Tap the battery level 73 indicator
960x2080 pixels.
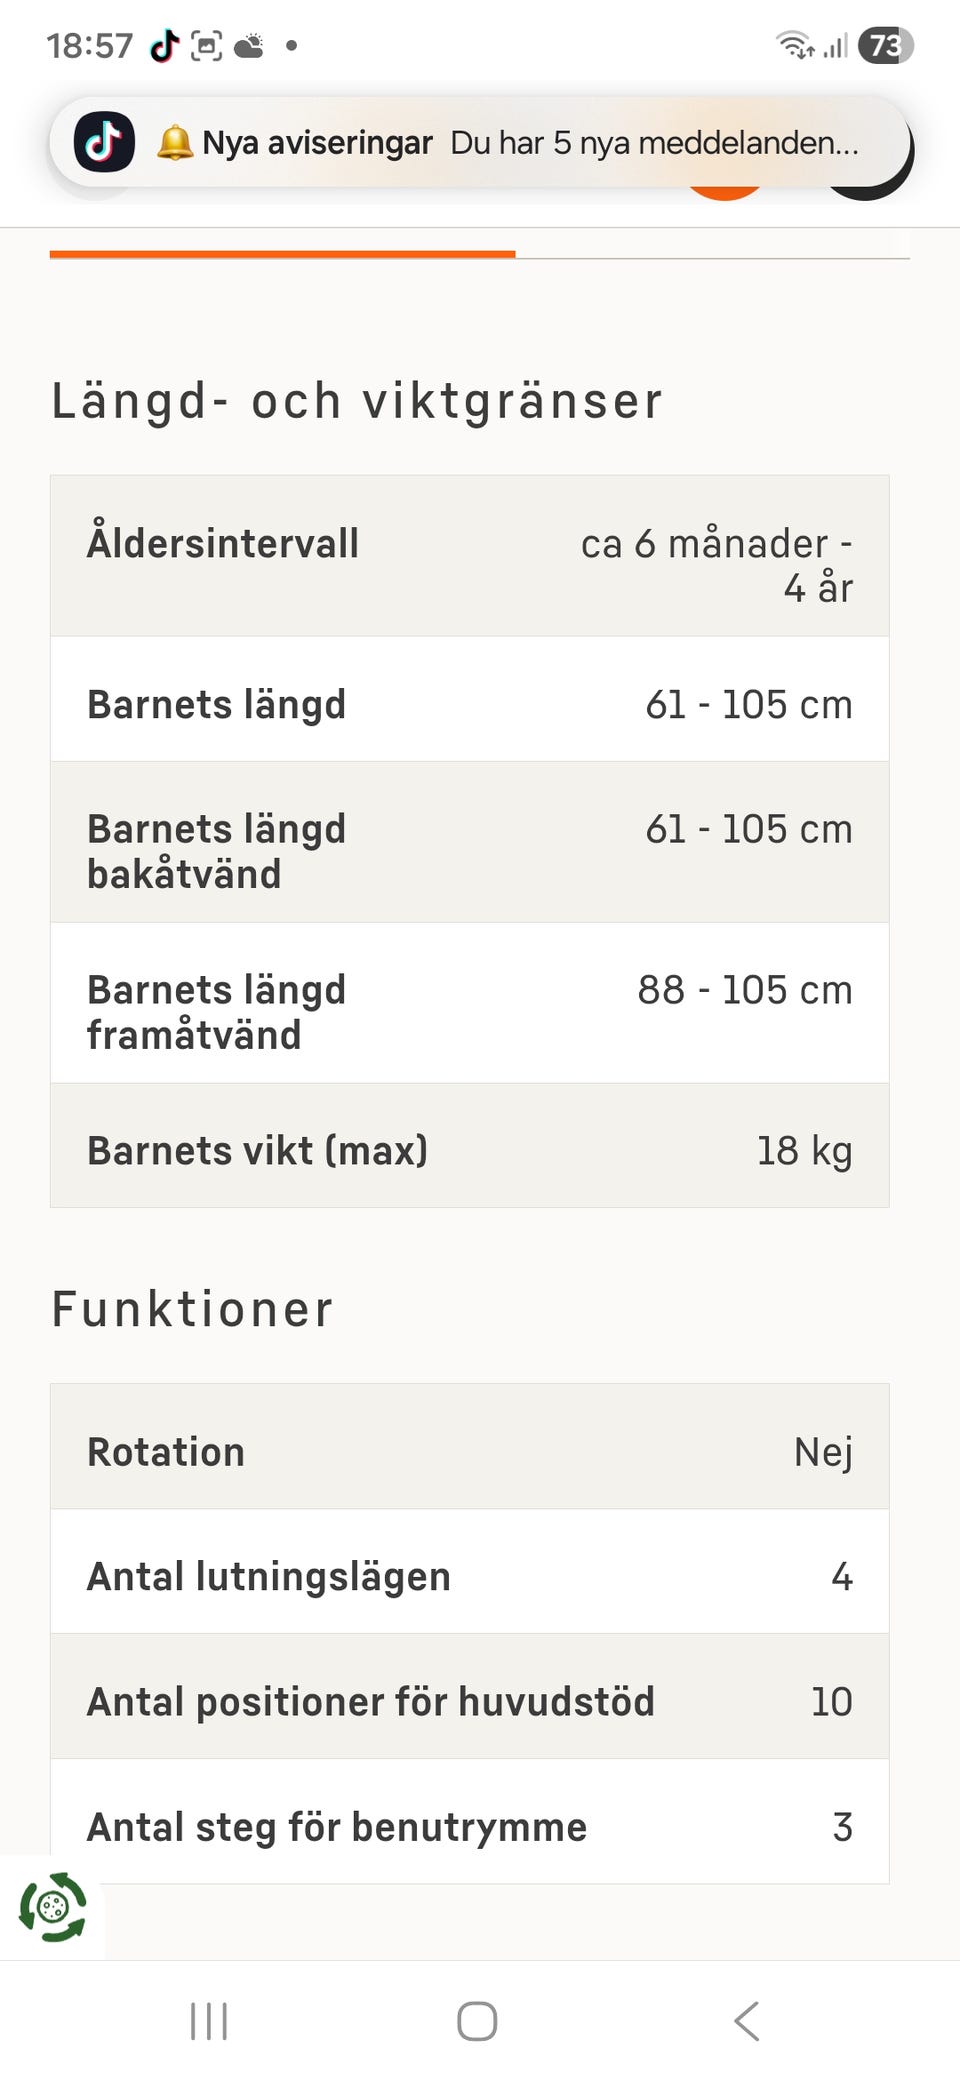tap(885, 46)
